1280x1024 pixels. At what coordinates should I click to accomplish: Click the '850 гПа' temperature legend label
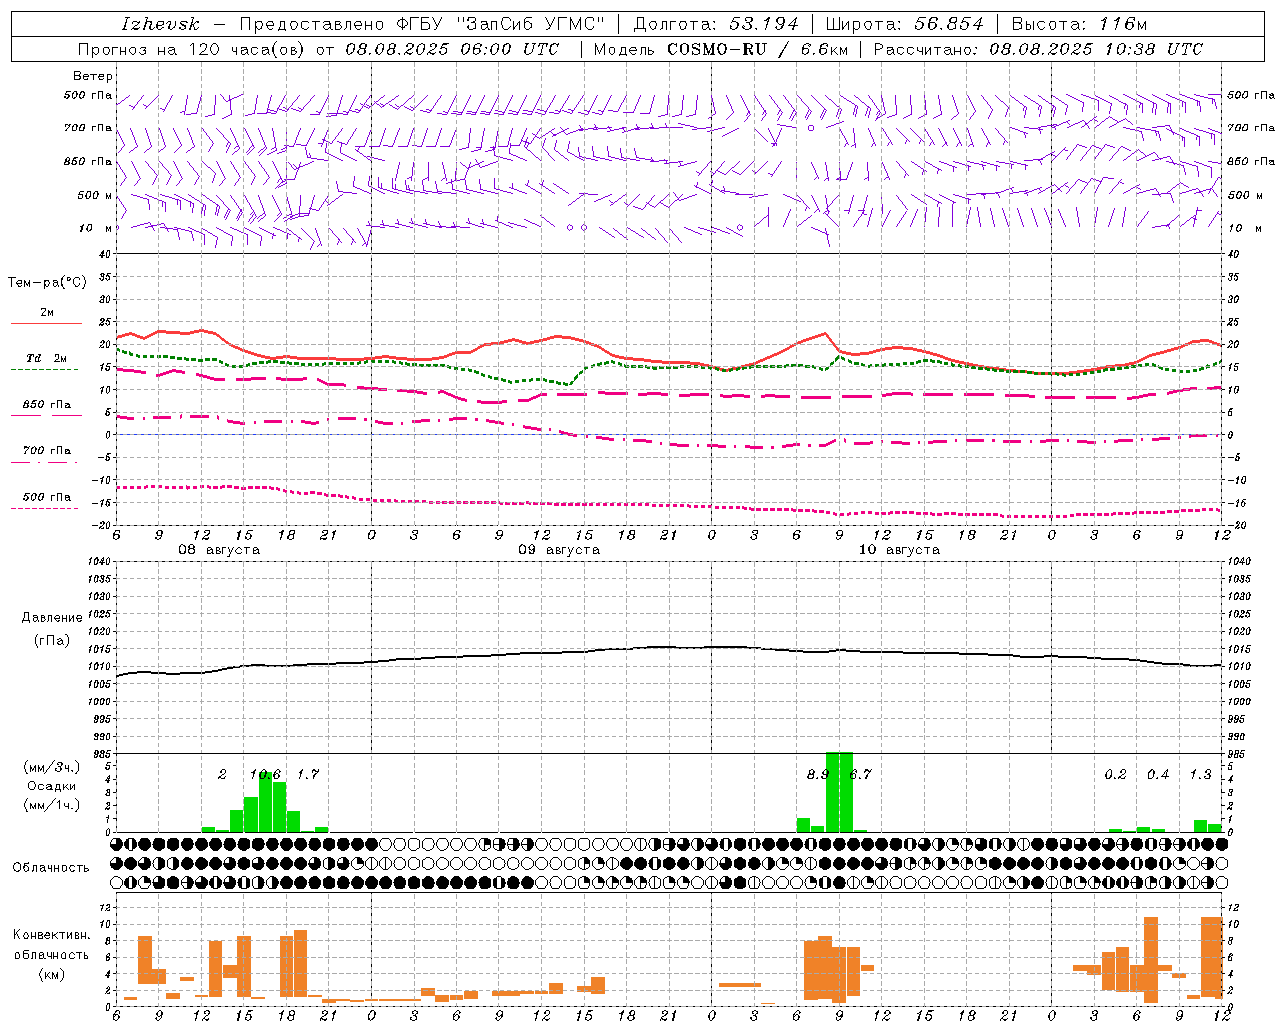point(47,405)
